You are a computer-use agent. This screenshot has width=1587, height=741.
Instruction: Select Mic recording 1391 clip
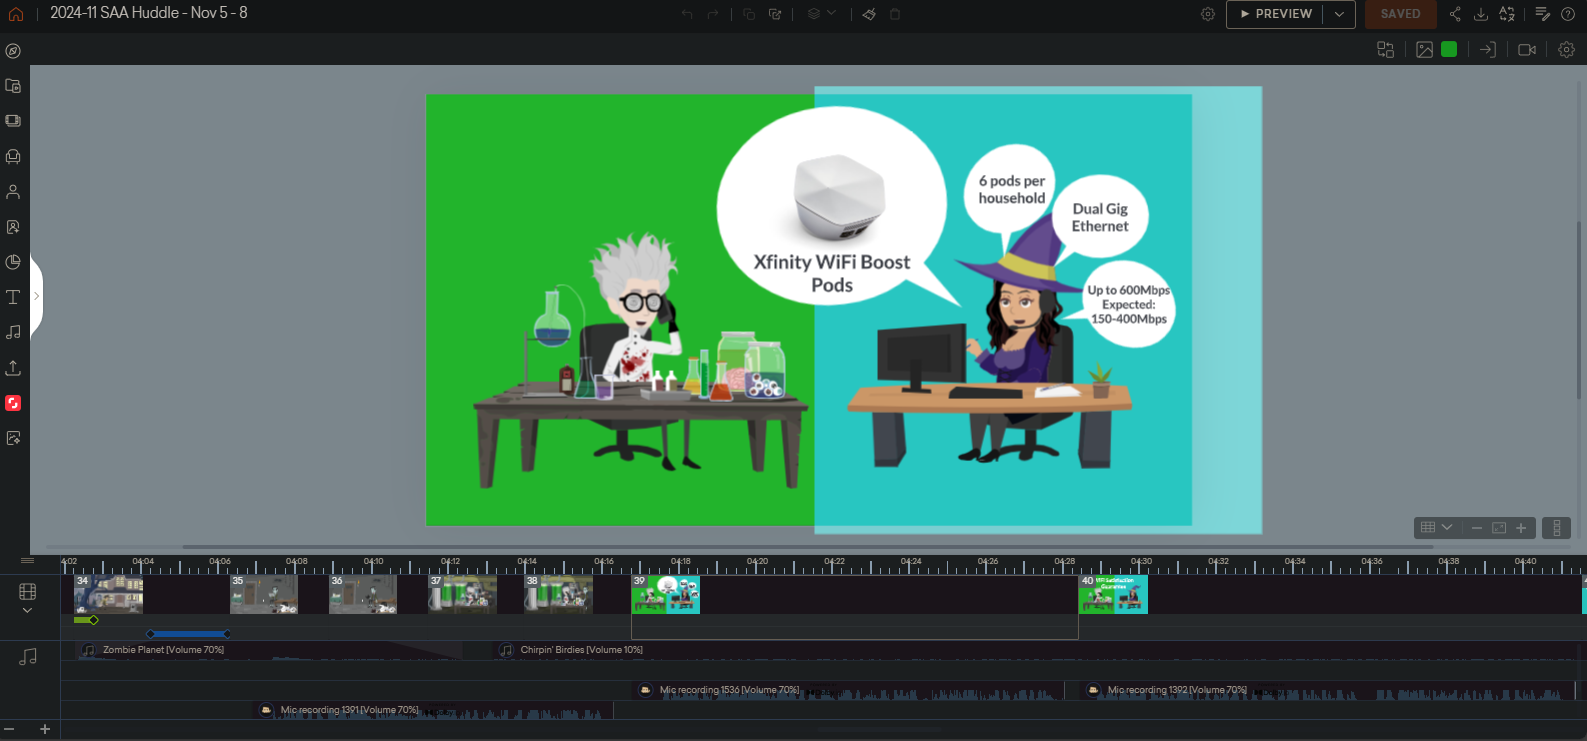[435, 710]
